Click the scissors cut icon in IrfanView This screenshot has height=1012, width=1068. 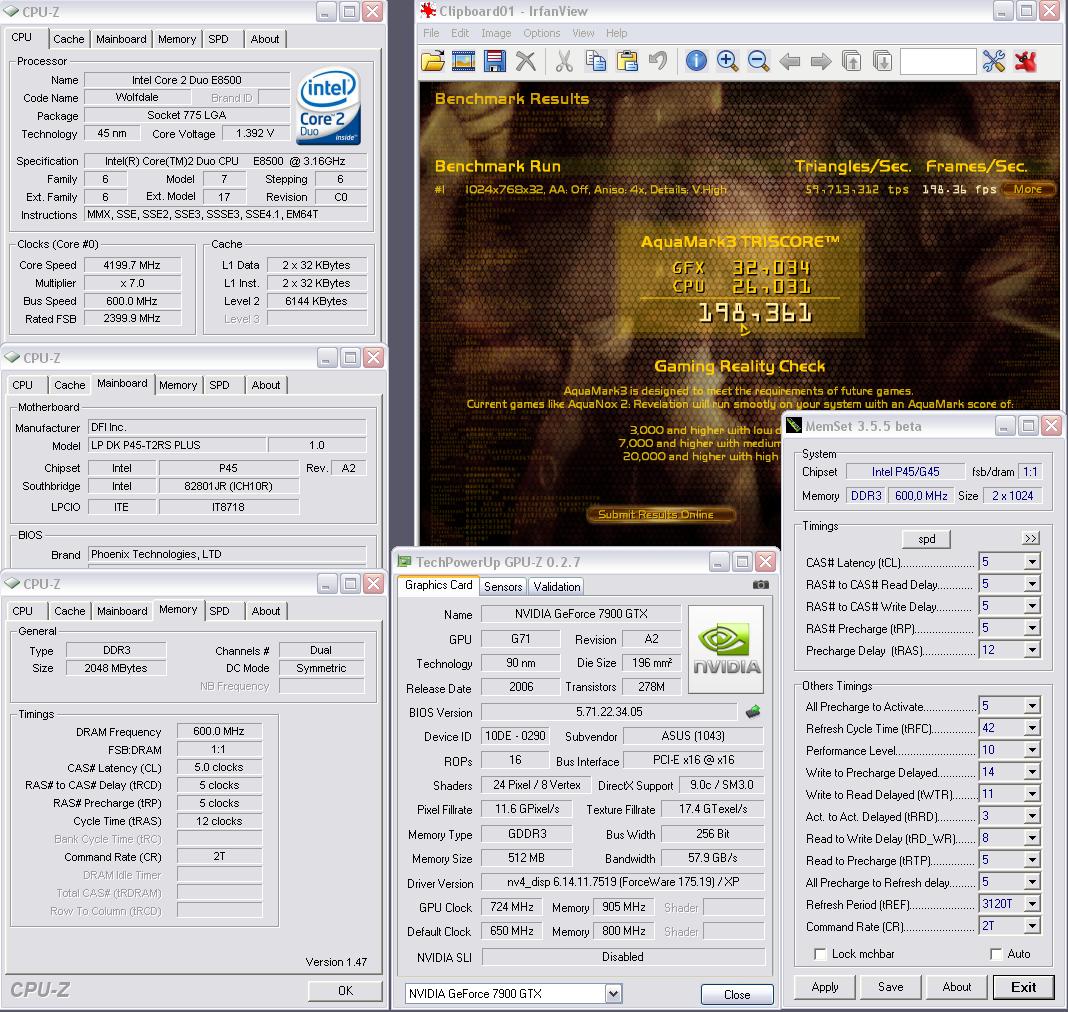coord(564,61)
